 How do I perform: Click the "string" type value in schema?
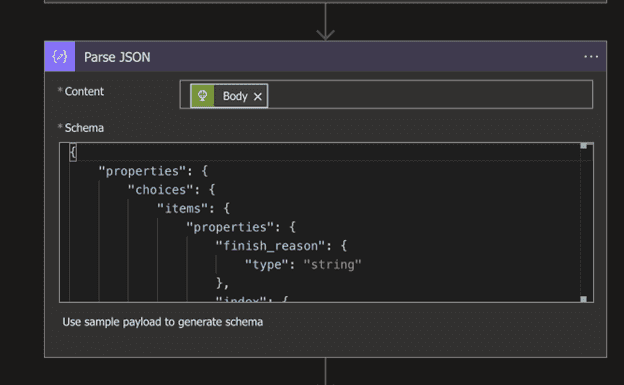coord(332,264)
